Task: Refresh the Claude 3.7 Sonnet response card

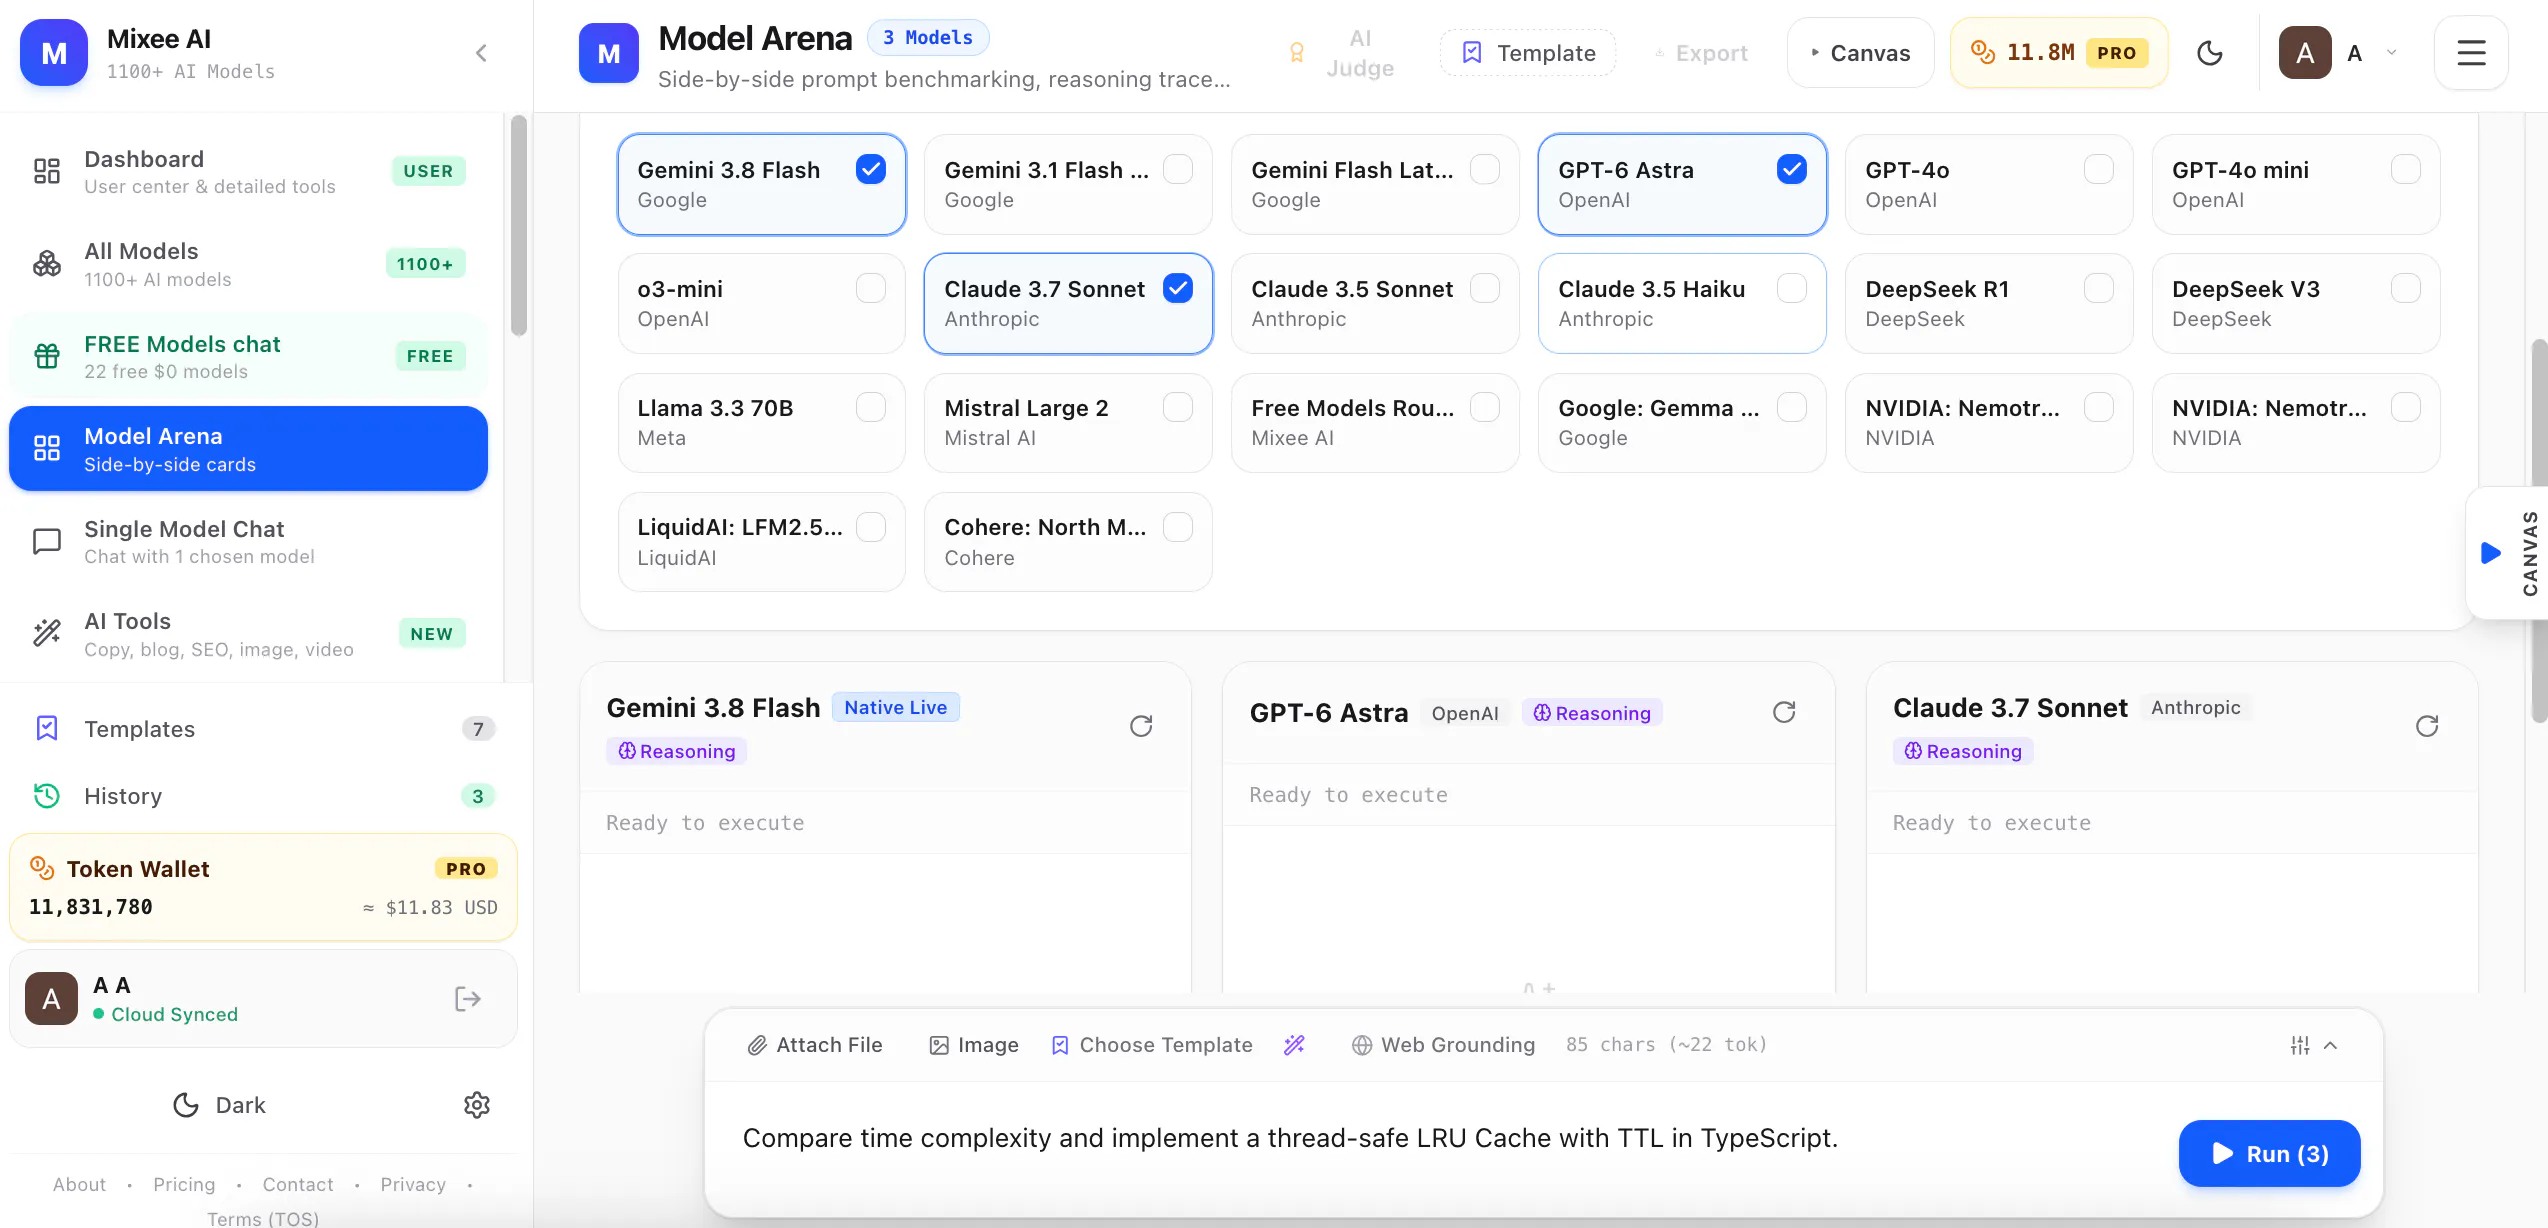Action: point(2427,726)
